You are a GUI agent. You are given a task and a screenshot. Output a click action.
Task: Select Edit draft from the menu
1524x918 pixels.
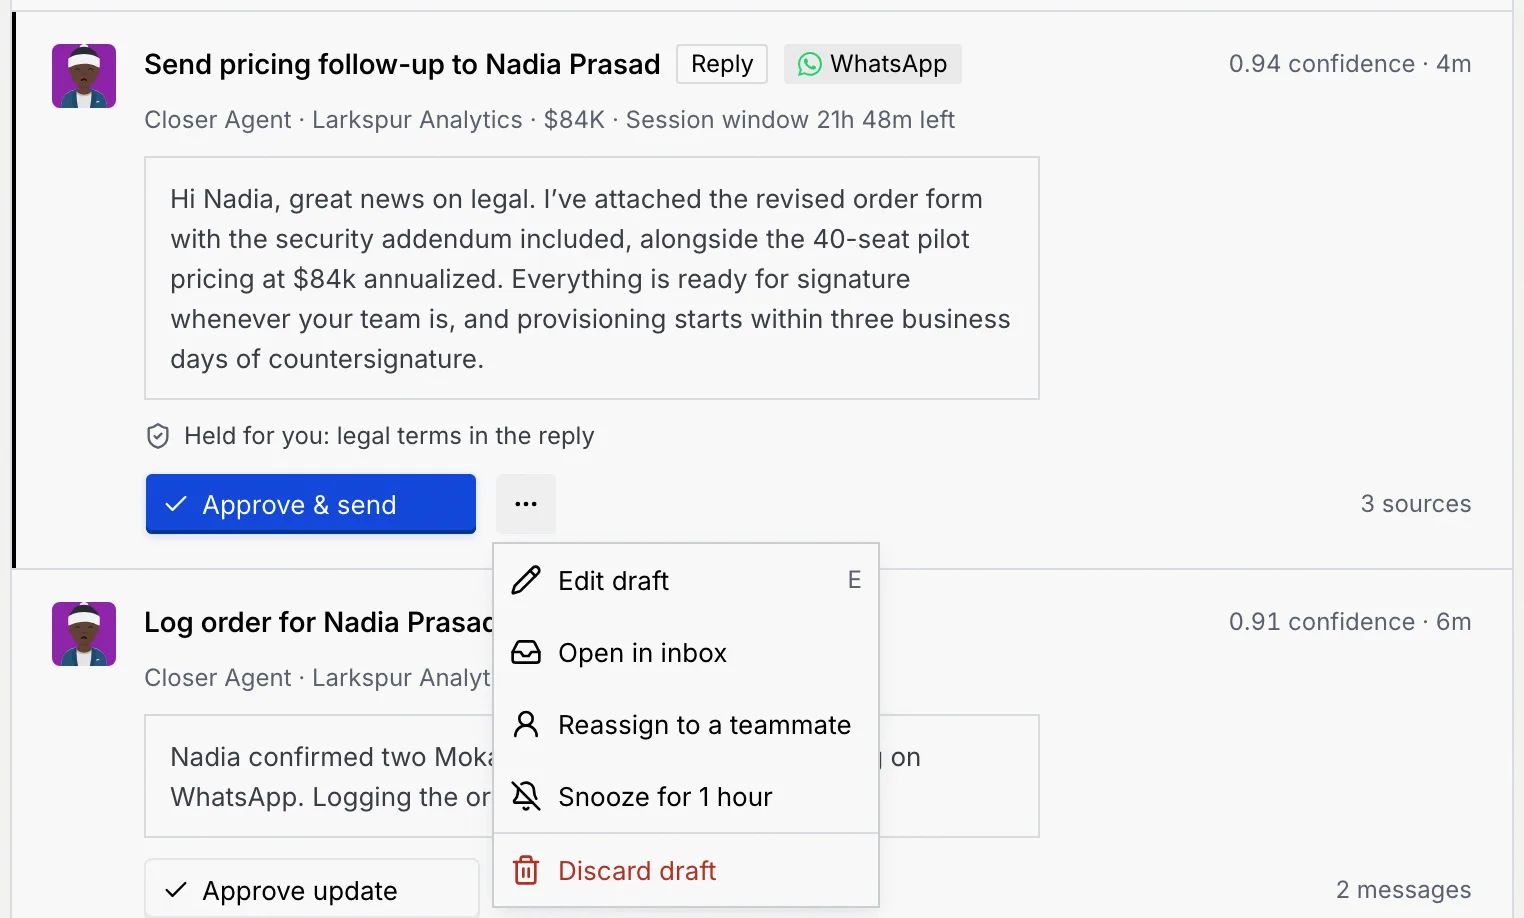686,581
